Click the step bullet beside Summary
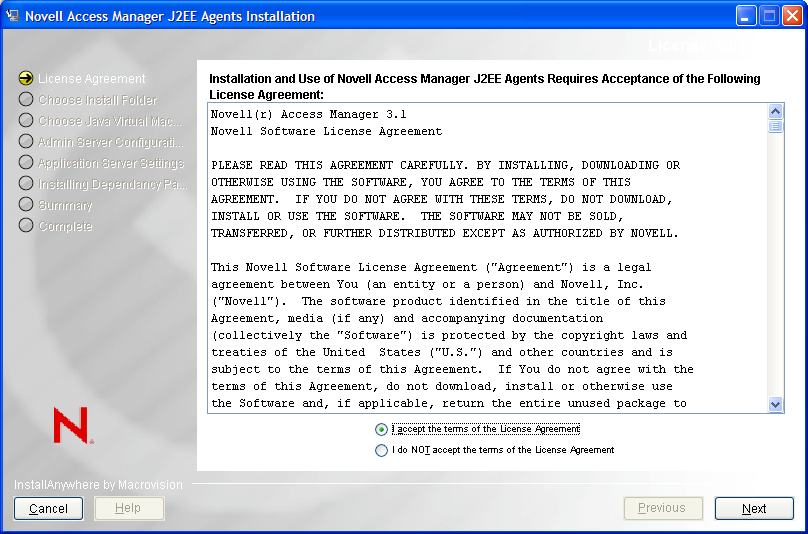Image resolution: width=808 pixels, height=534 pixels. 26,204
